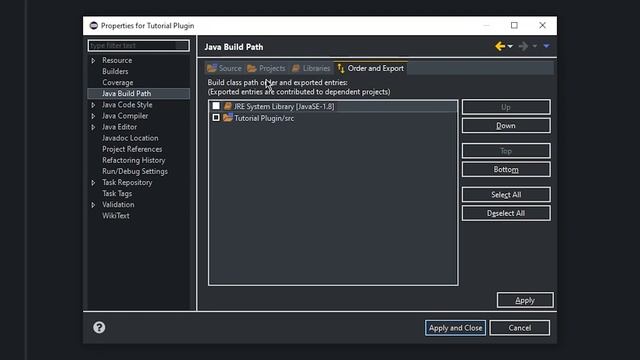Viewport: 640px width, 360px height.
Task: Click the Down button
Action: (506, 126)
